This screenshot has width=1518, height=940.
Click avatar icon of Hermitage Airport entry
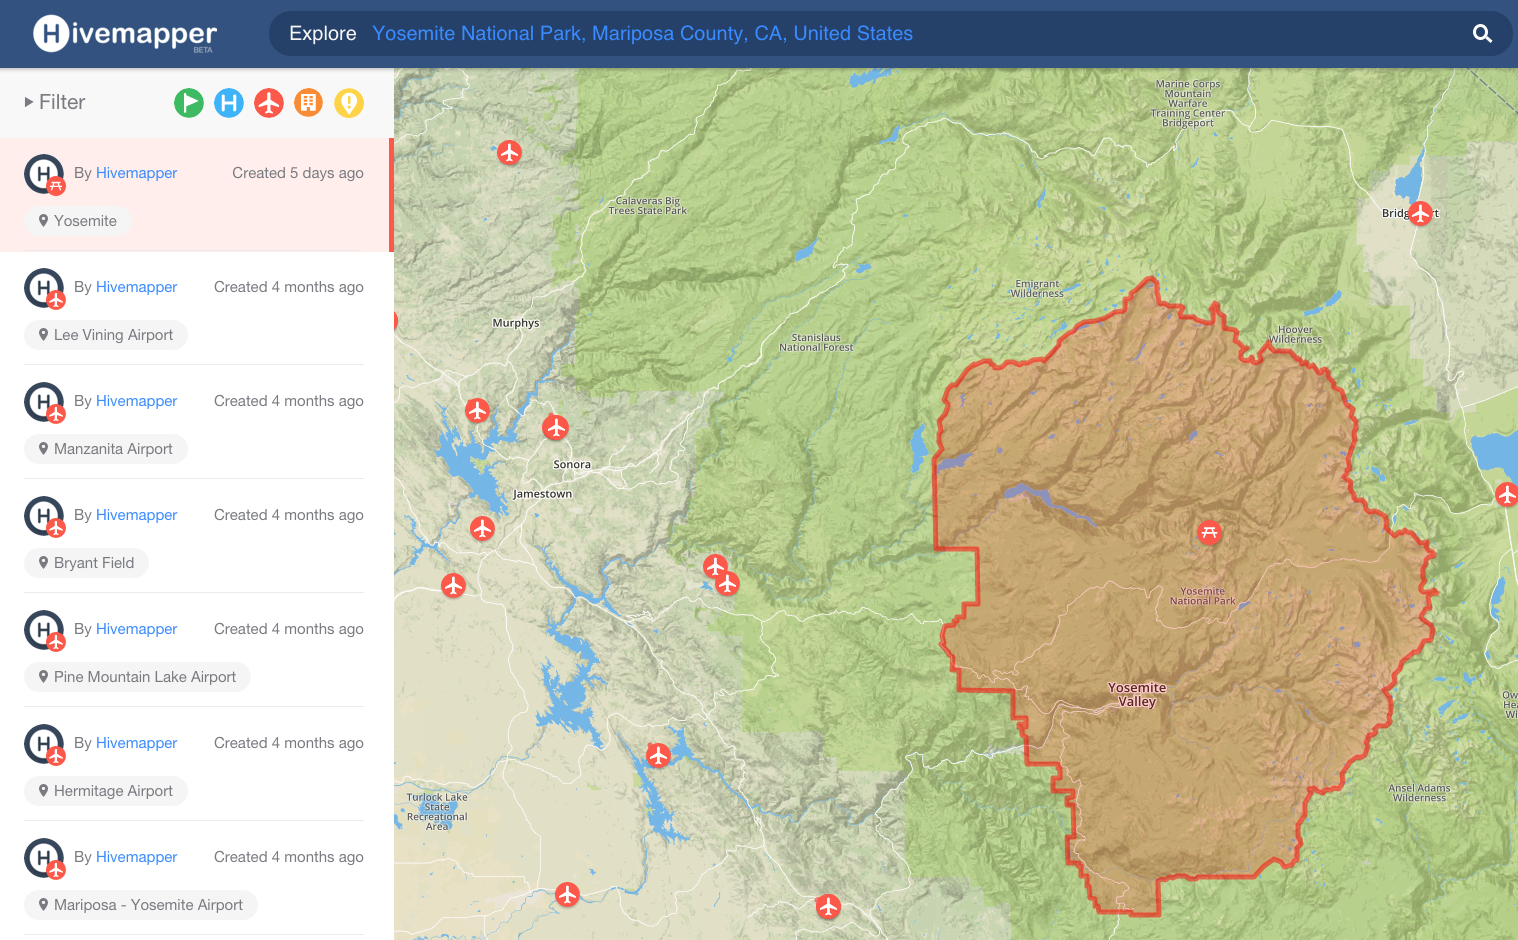point(44,744)
